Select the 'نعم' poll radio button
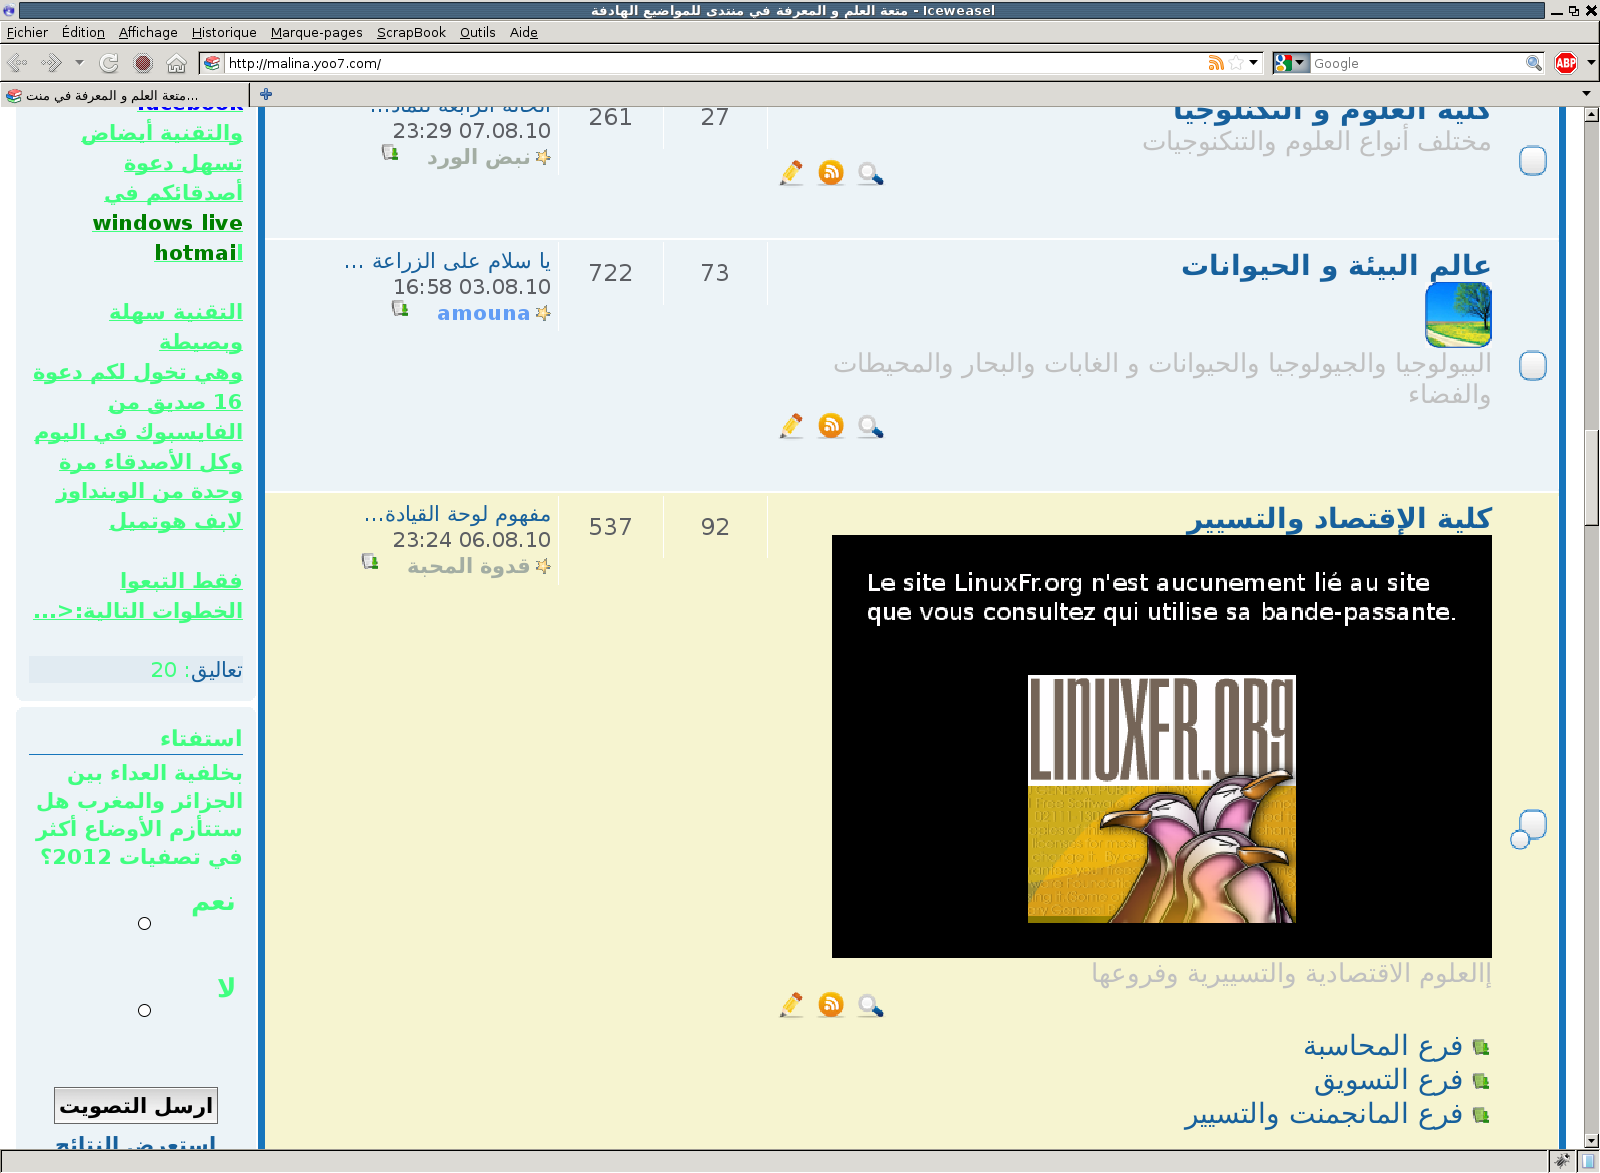 pos(145,924)
